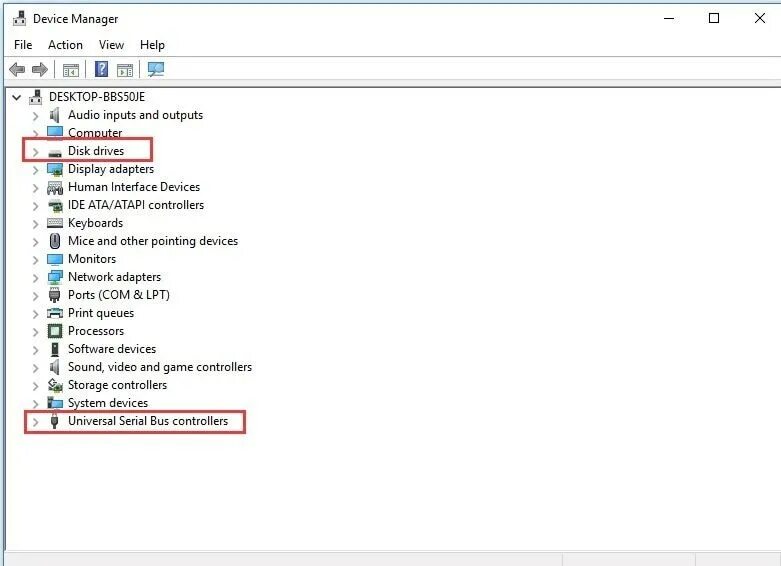Select IDE ATA/ATAPI controllers label
Screen dimensions: 781x566
pos(136,205)
